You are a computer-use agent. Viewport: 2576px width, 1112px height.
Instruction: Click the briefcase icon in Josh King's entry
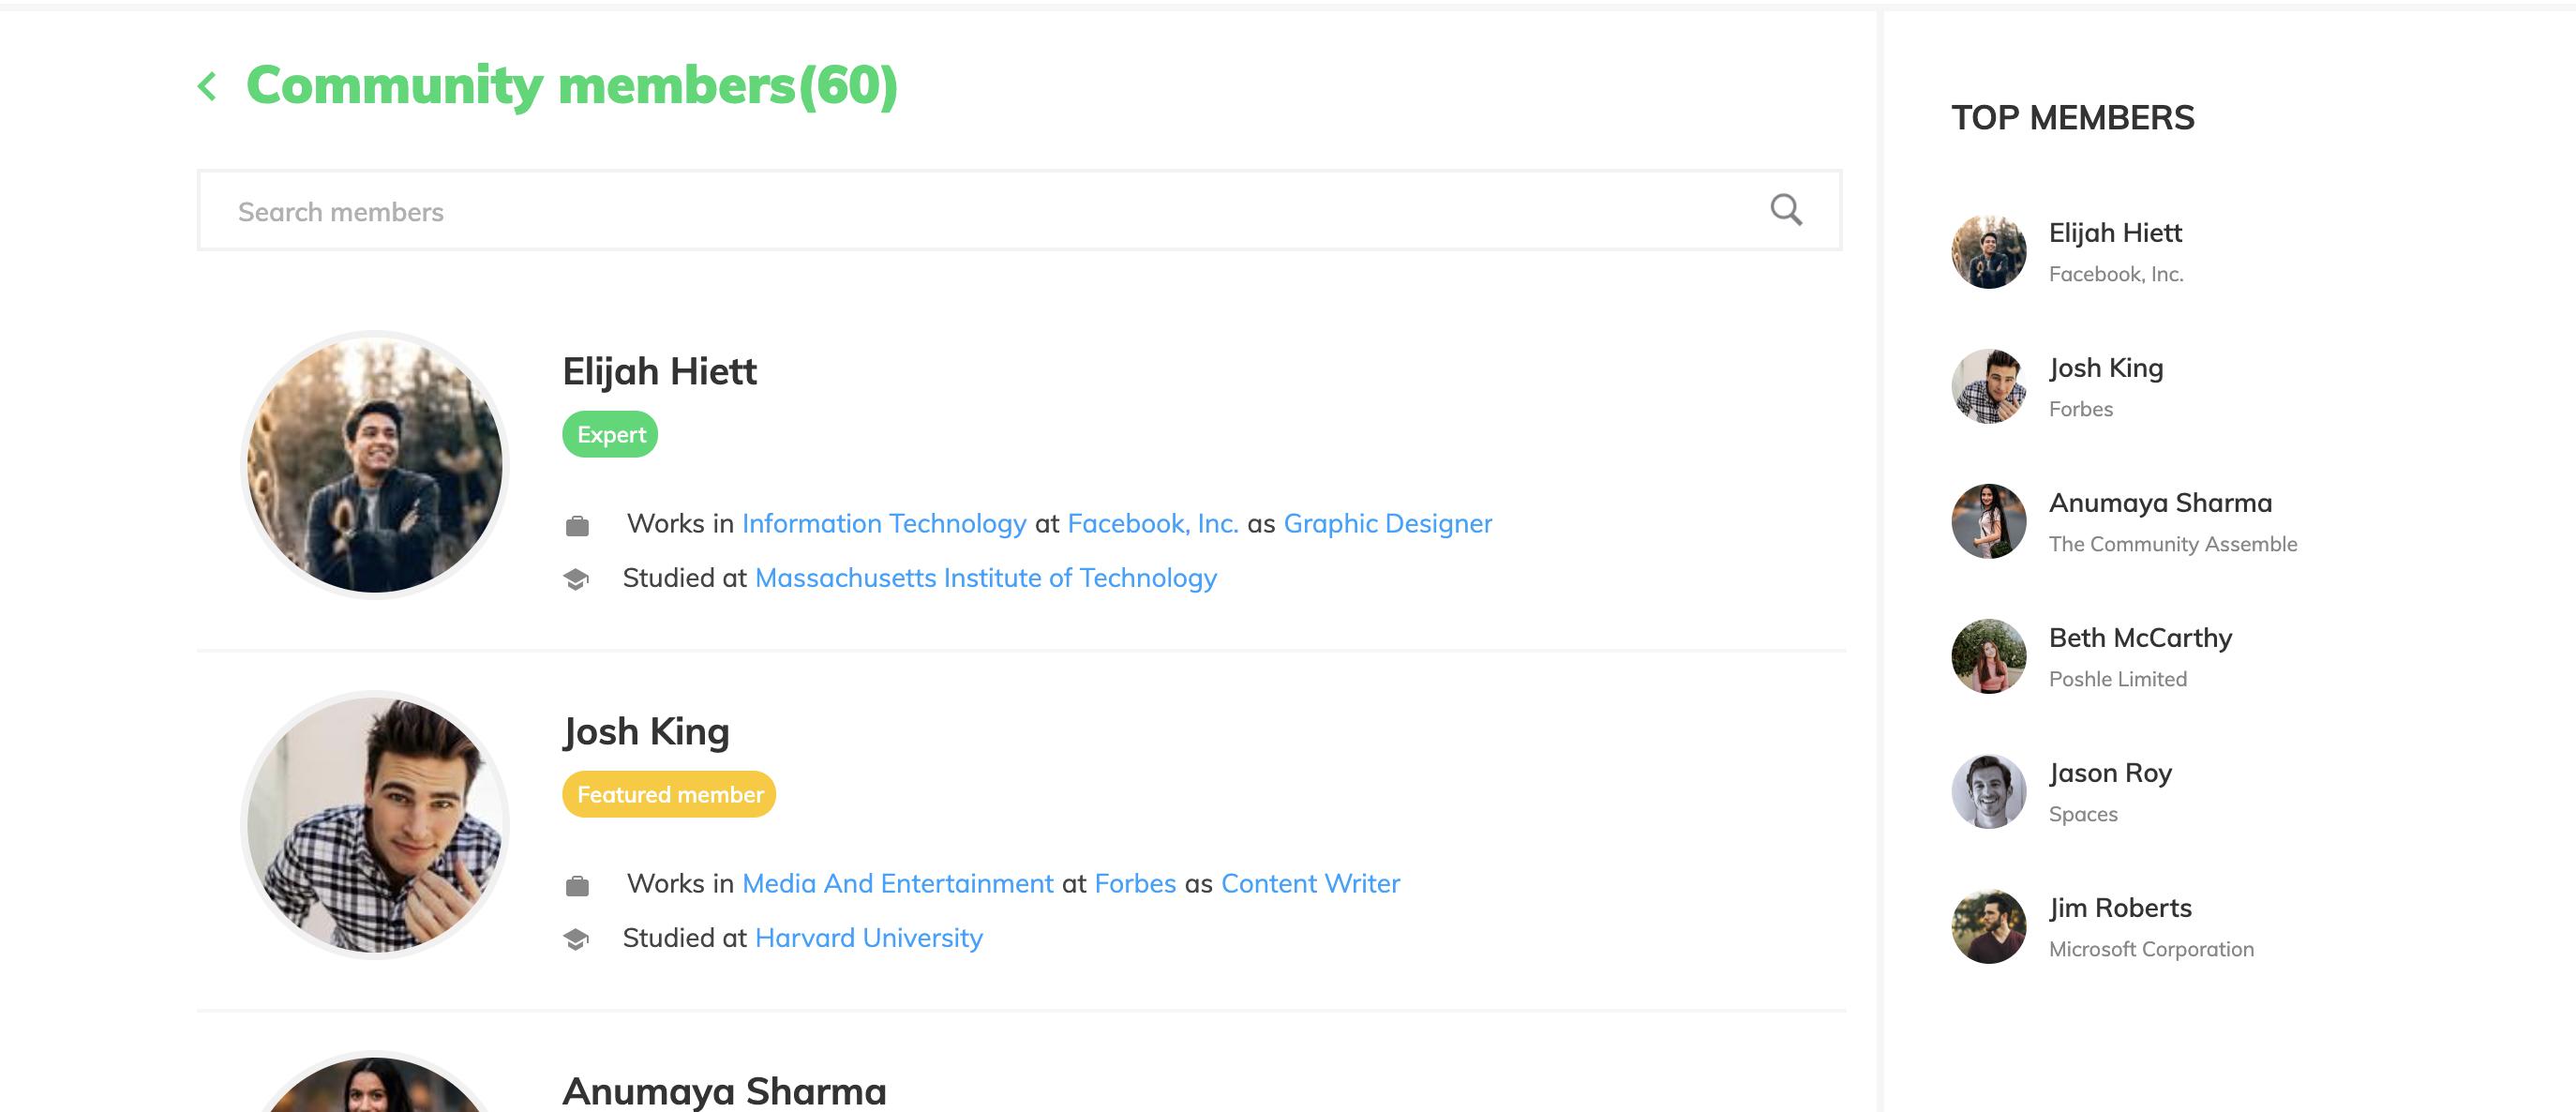(x=577, y=885)
